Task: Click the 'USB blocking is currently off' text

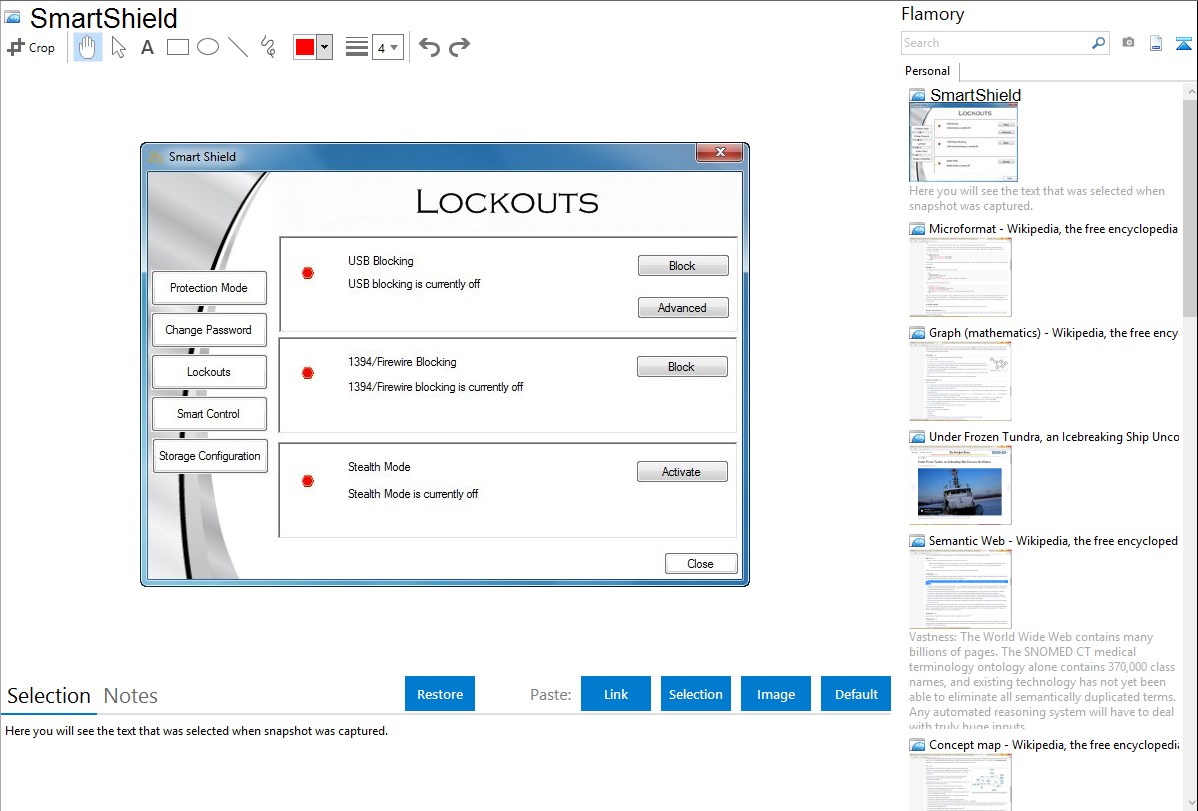Action: coord(414,284)
